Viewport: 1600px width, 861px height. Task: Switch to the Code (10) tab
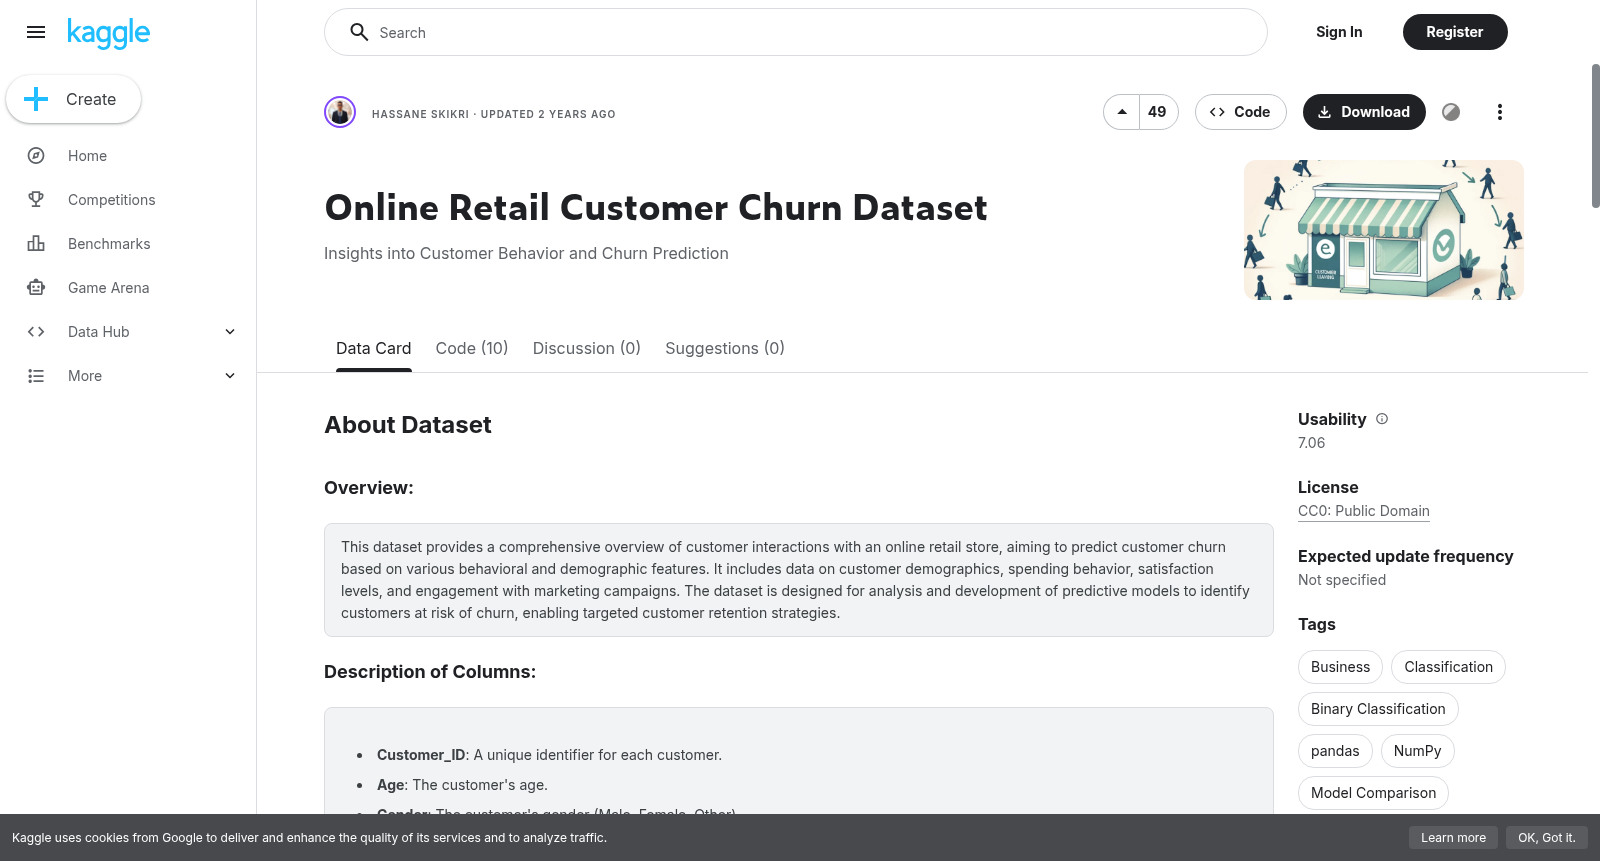coord(472,348)
